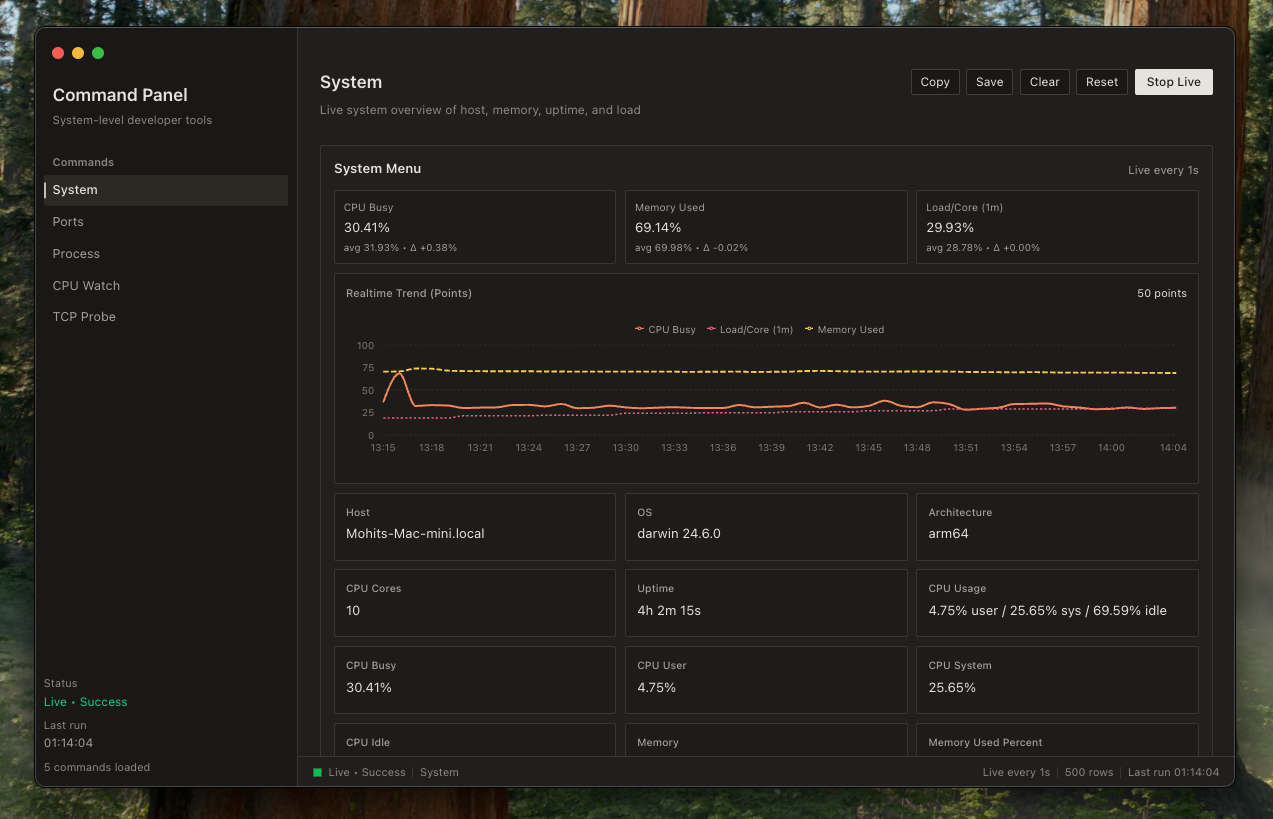Click the Host value Mohits-Mac-mini.local
Viewport: 1273px width, 819px height.
(415, 534)
